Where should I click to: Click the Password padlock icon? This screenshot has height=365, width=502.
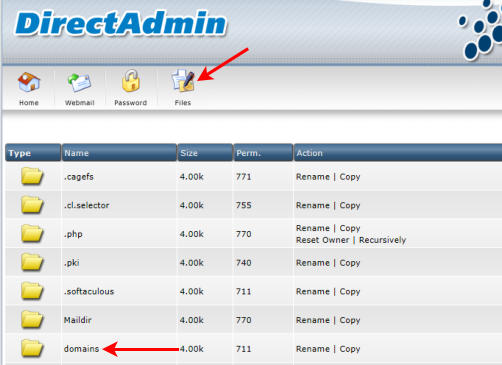click(130, 81)
